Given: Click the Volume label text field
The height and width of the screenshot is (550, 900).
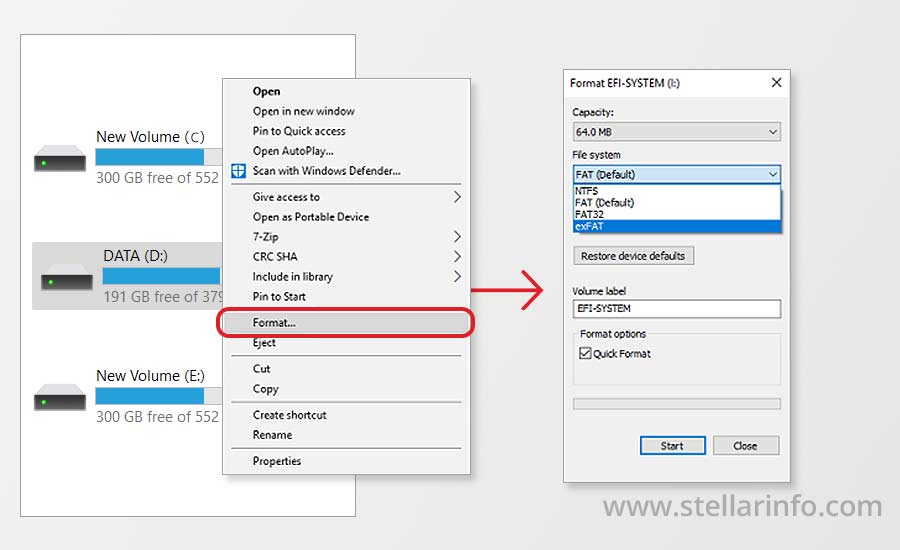Looking at the screenshot, I should tap(676, 309).
